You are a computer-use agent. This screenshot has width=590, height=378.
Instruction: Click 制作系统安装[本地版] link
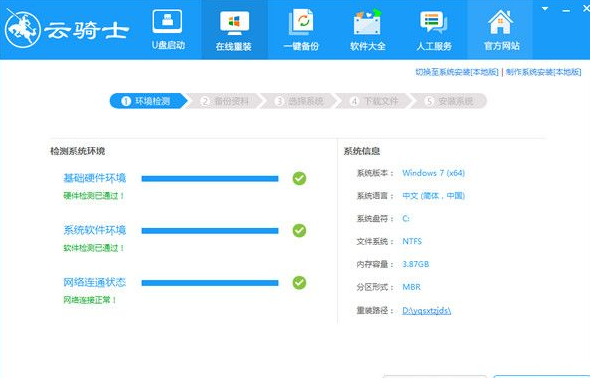pos(543,72)
